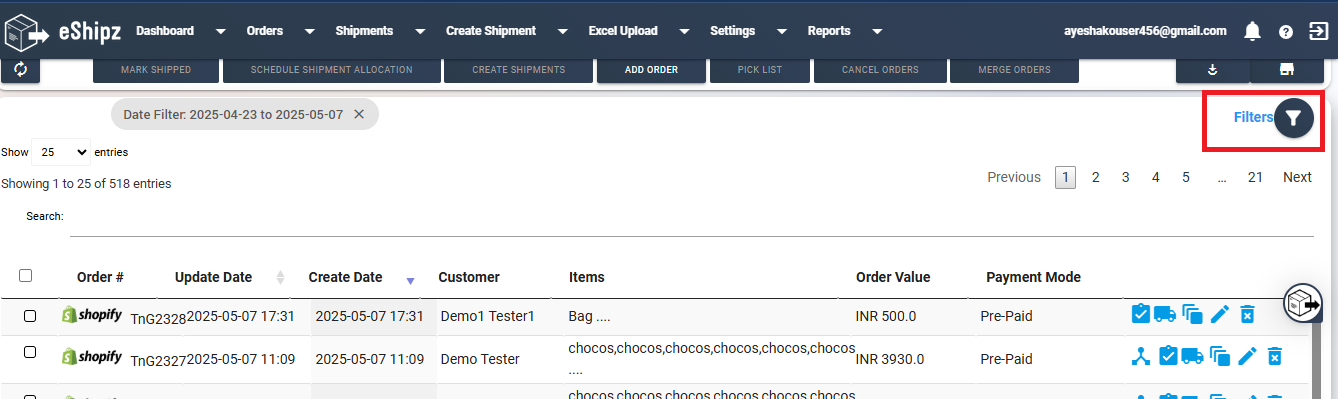The image size is (1338, 399).
Task: Remove the Date Filter chip
Action: click(x=359, y=115)
